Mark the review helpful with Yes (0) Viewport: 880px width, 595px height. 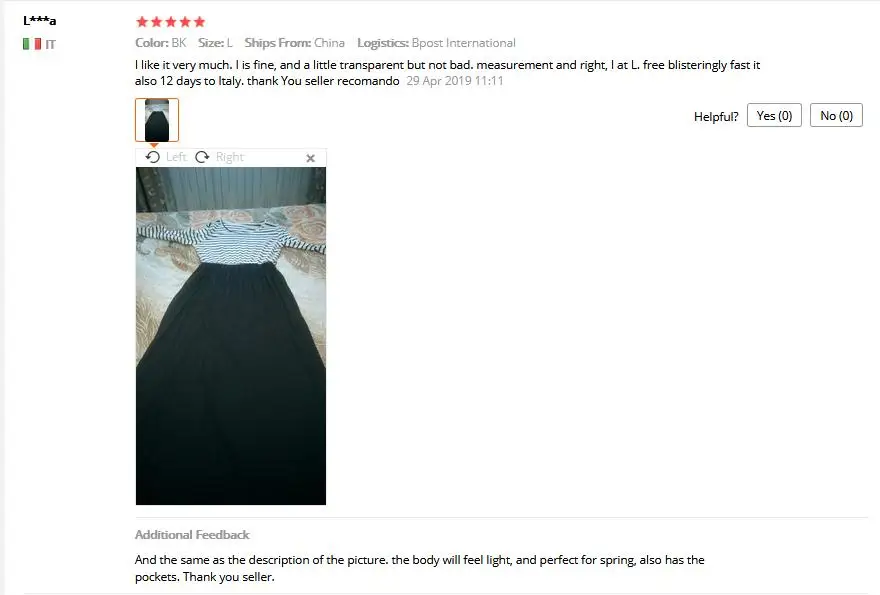pyautogui.click(x=774, y=116)
